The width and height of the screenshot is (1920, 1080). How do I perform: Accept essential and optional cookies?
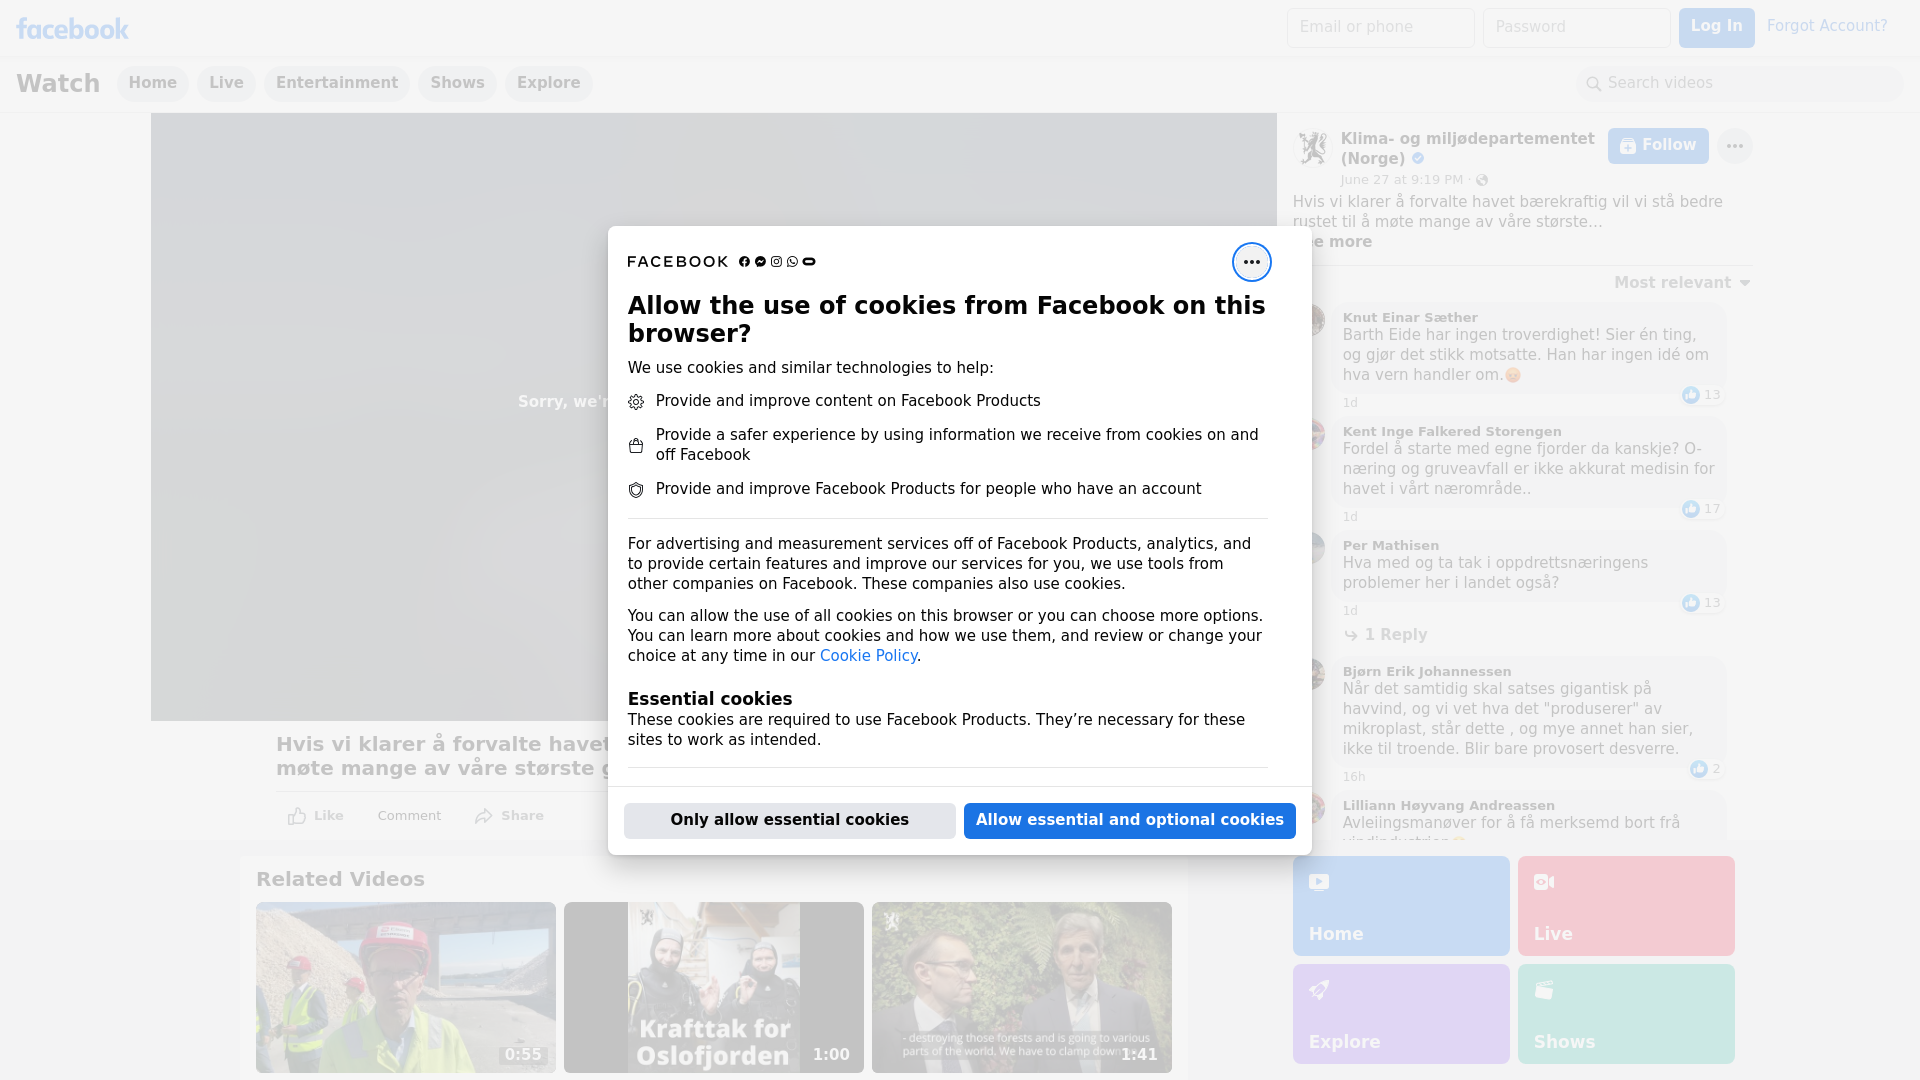coord(1129,820)
